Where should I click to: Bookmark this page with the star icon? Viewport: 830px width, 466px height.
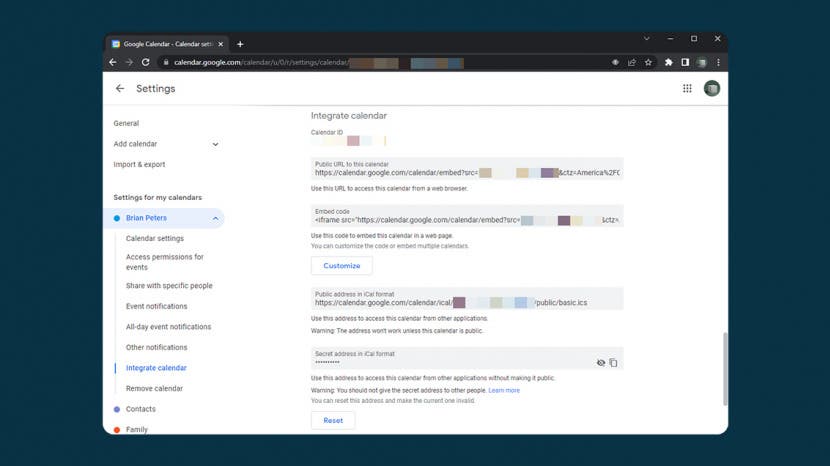[648, 62]
